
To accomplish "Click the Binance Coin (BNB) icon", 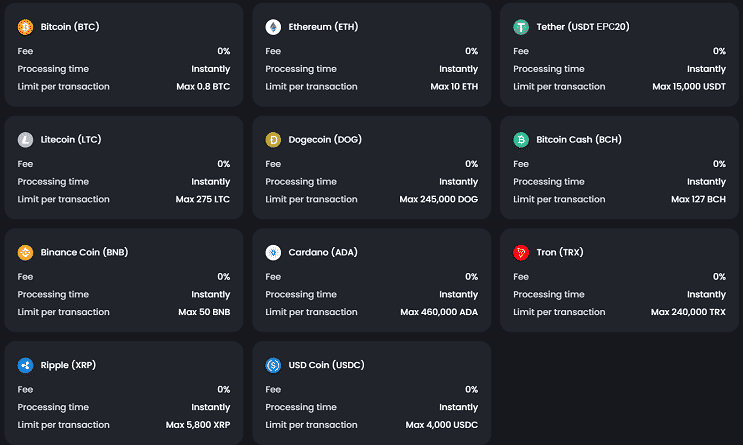I will pyautogui.click(x=26, y=253).
